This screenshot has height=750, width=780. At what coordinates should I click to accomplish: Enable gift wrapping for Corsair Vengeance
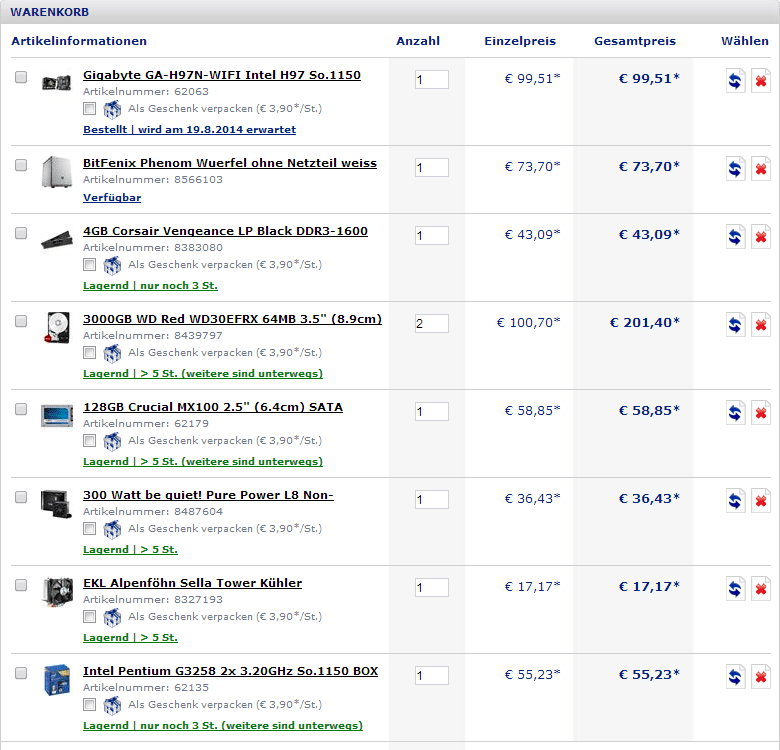tap(90, 265)
